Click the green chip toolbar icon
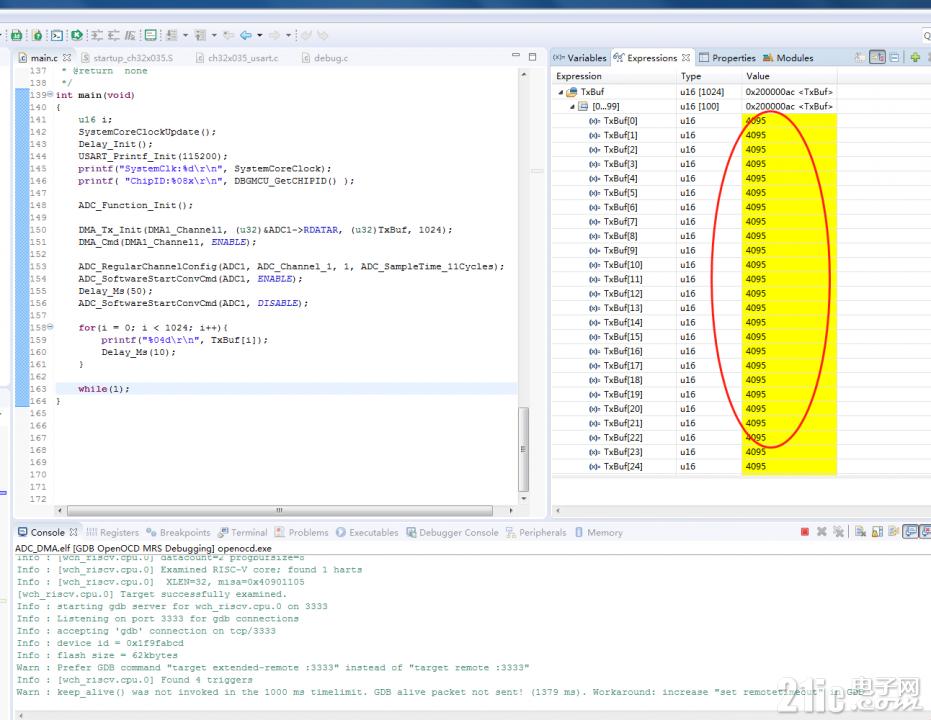Viewport: 931px width, 720px height. (x=16, y=36)
